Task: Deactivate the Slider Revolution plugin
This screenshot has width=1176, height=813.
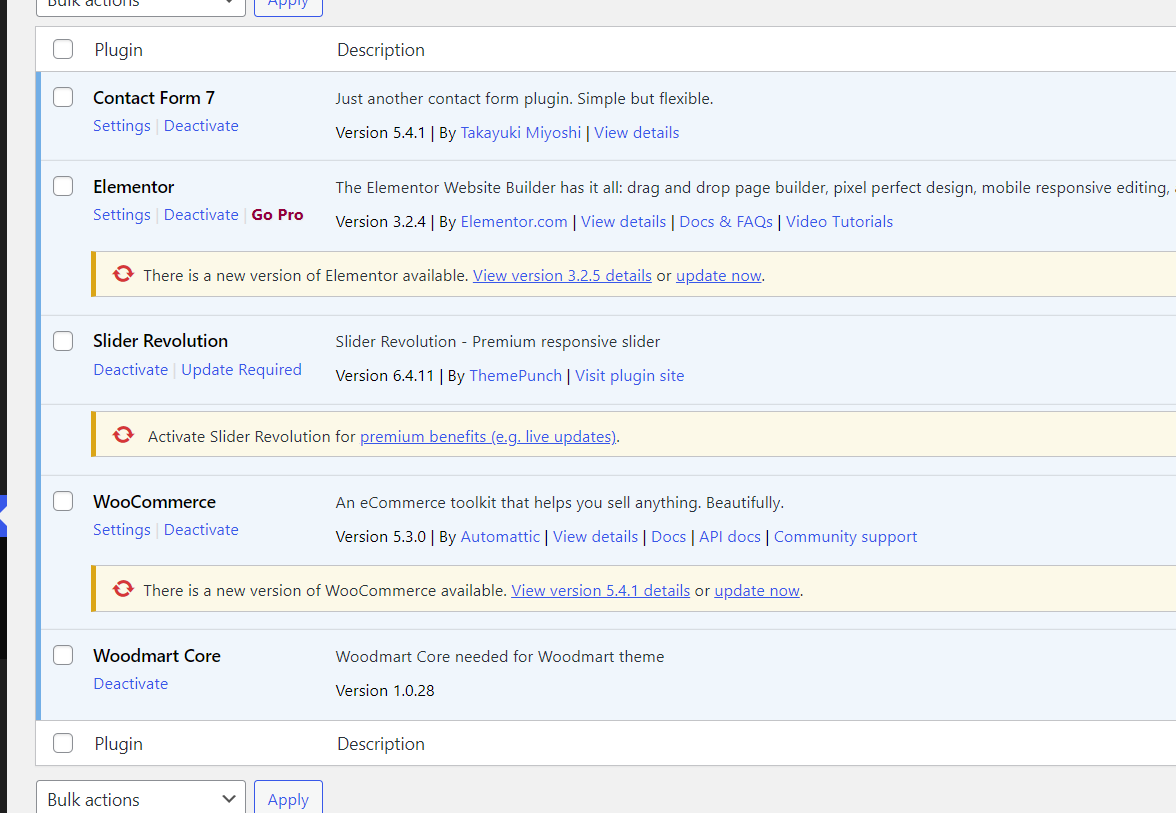Action: coord(130,370)
